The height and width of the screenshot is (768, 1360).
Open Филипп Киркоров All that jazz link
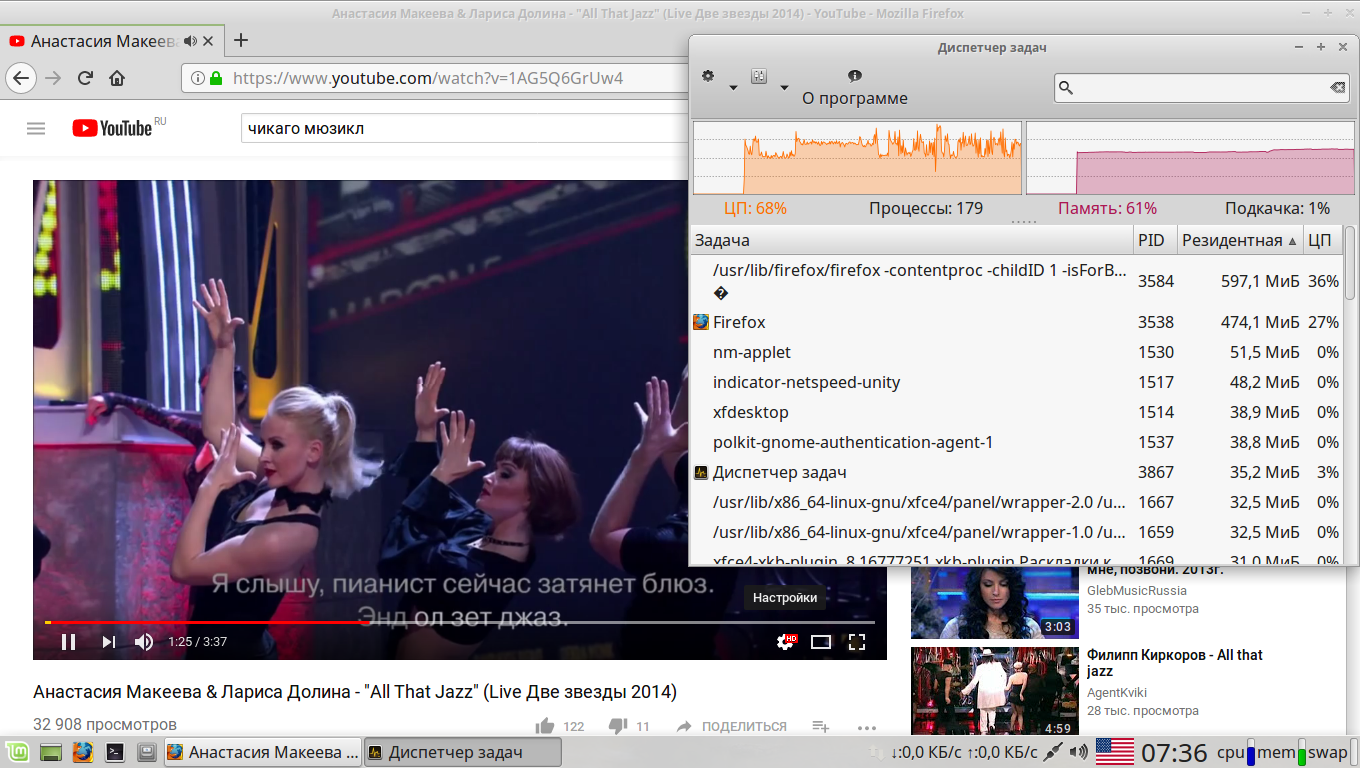pyautogui.click(x=1175, y=663)
